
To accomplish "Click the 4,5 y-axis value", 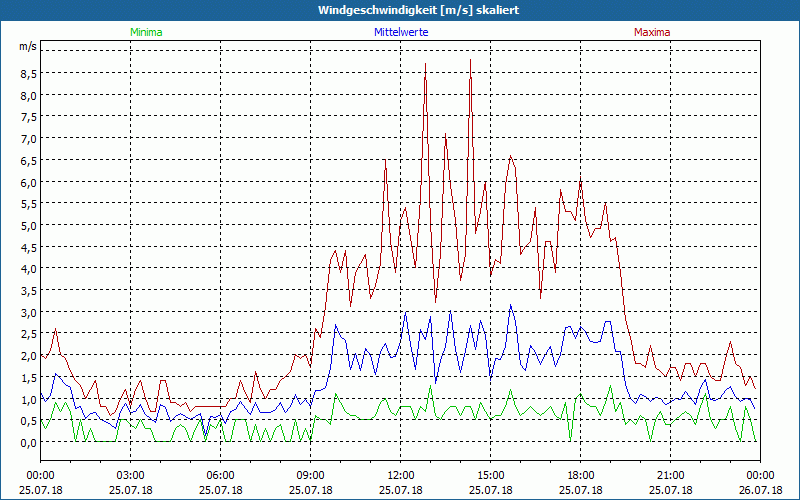I will 28,247.
